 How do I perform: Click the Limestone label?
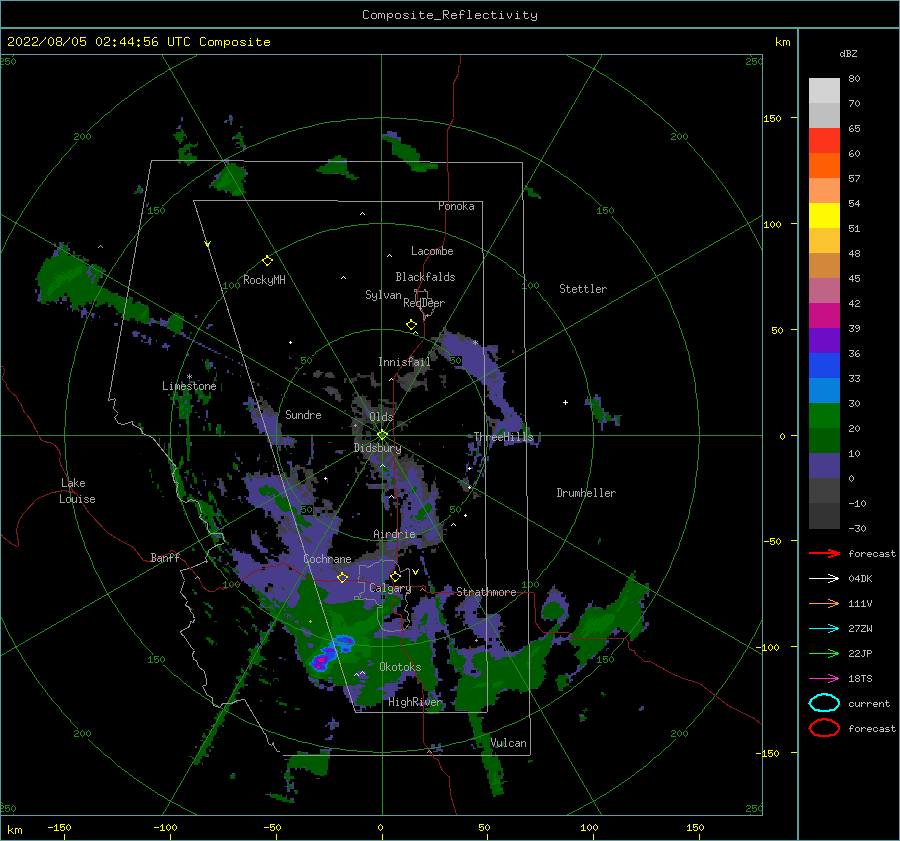[x=189, y=386]
